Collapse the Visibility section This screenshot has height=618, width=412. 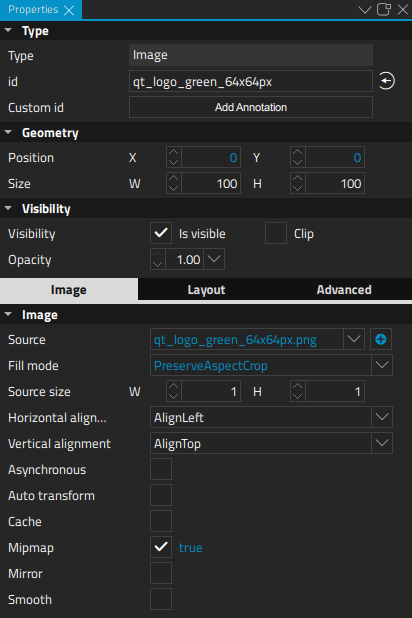point(8,208)
